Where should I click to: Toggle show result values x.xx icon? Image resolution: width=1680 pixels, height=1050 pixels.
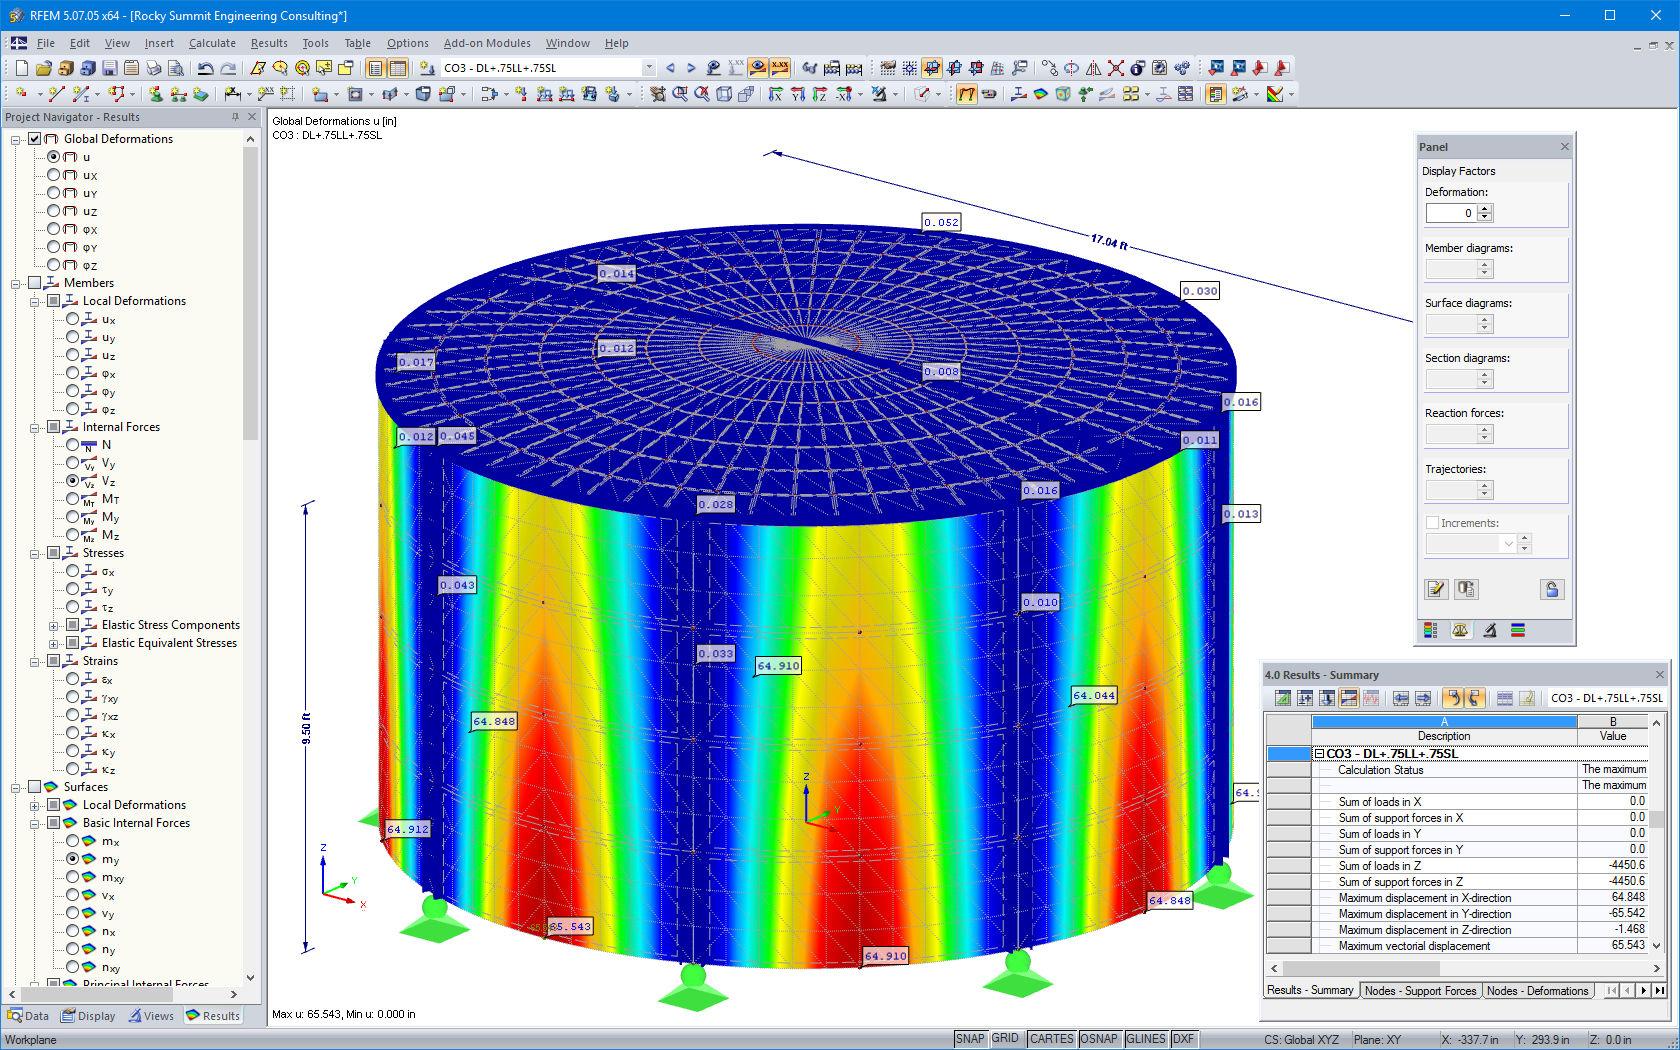[x=780, y=68]
